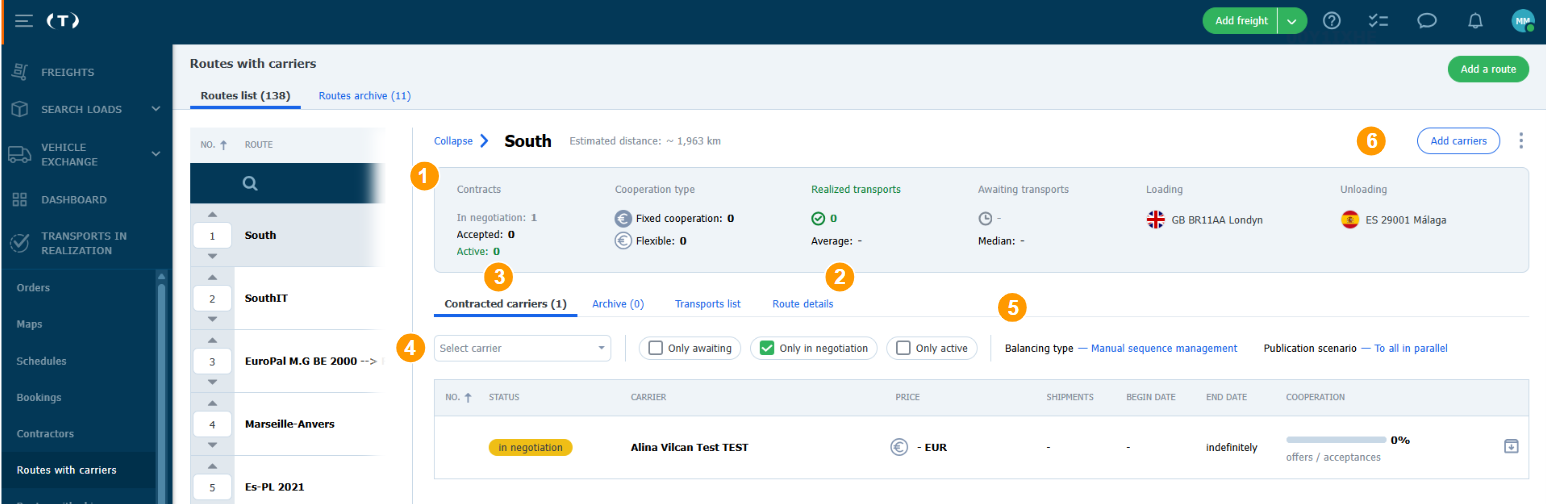Expand the Add freight dropdown arrow
Screen dimensions: 1546x504
[1293, 21]
